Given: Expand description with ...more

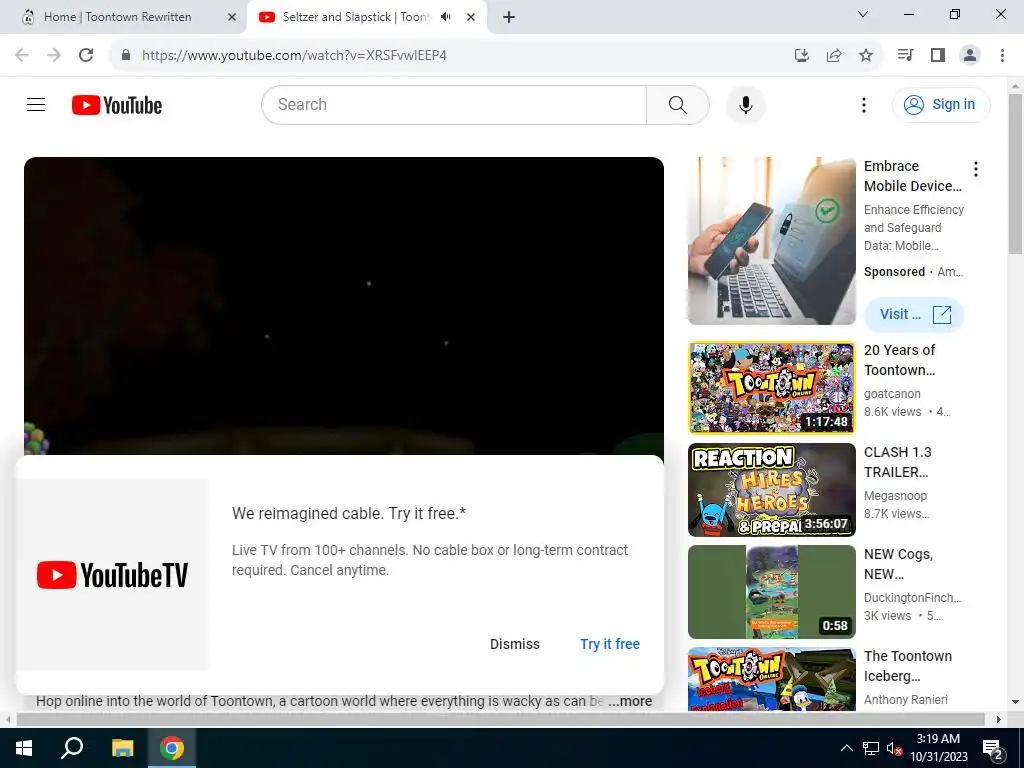Looking at the screenshot, I should pos(630,701).
